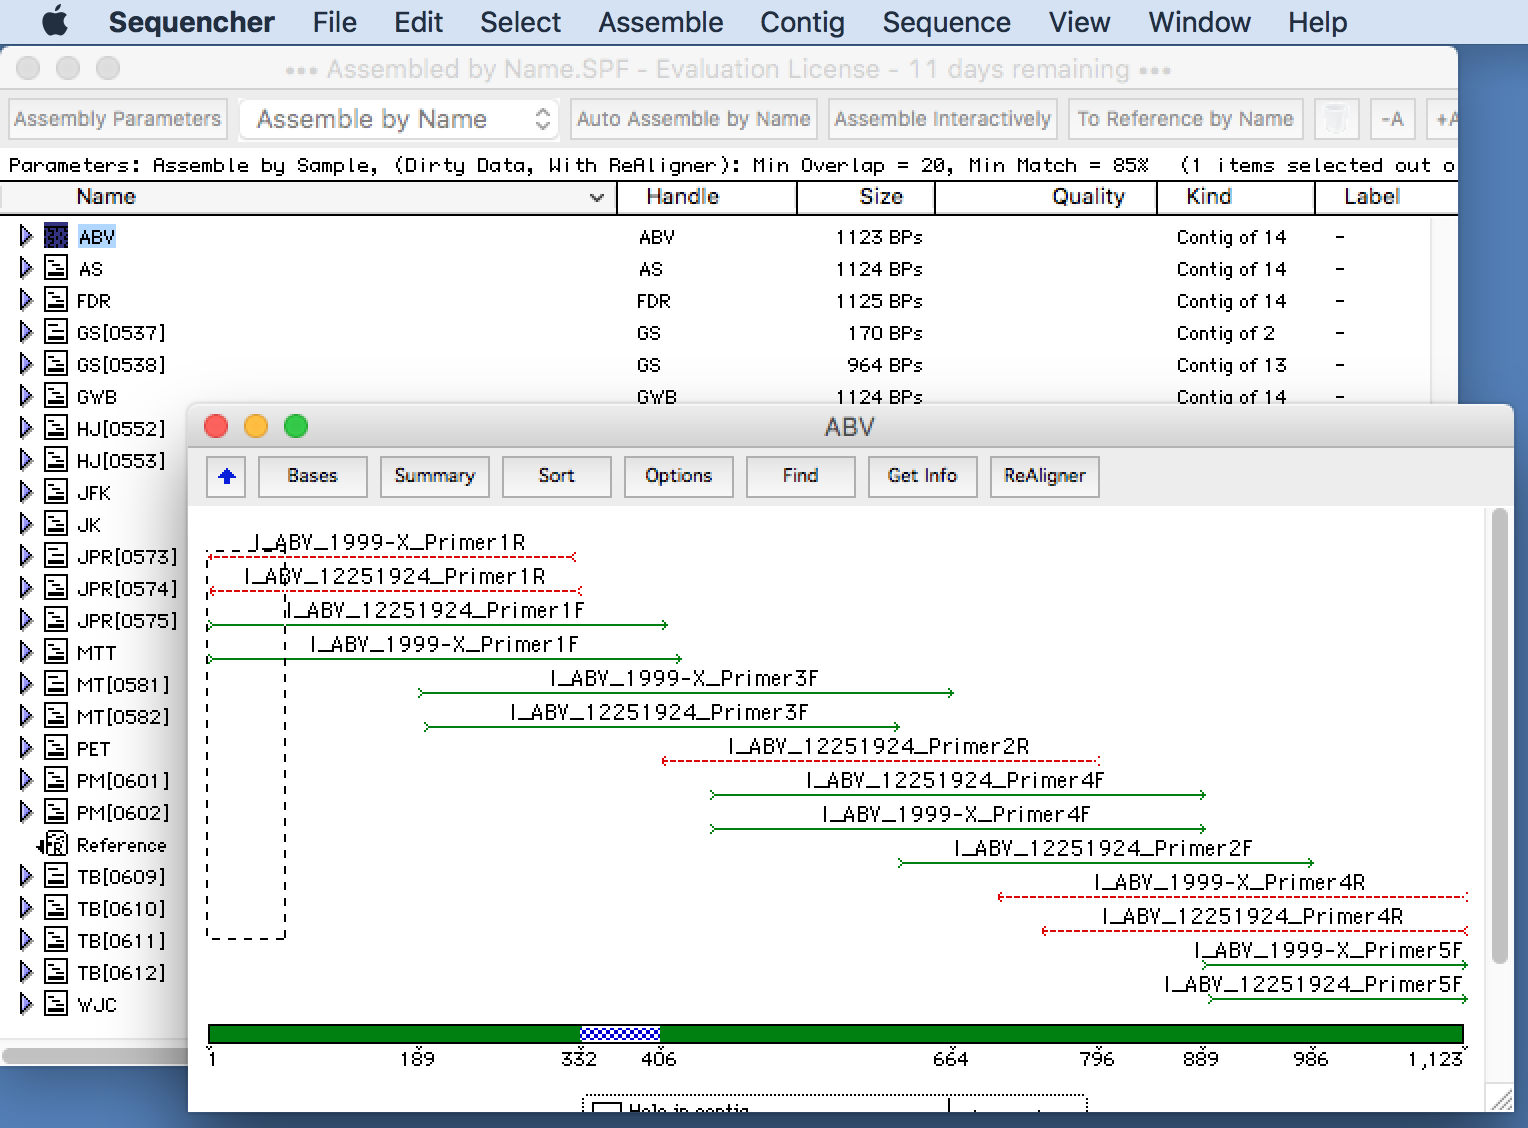Click the Get Info button

923,476
